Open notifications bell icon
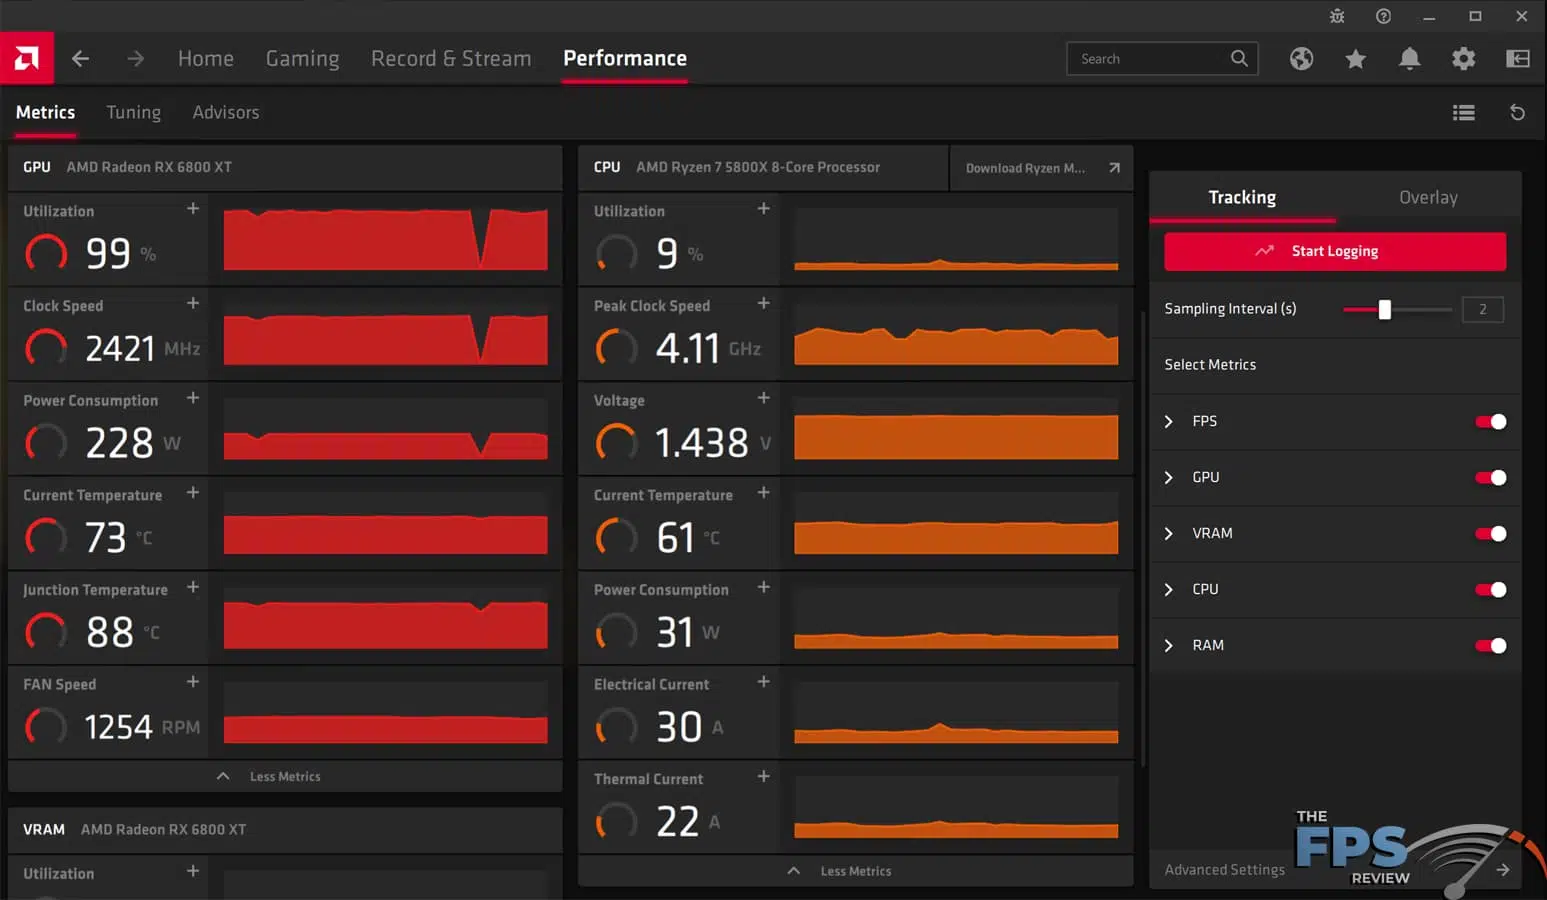Screen dimensions: 1547x900 [x=1409, y=59]
